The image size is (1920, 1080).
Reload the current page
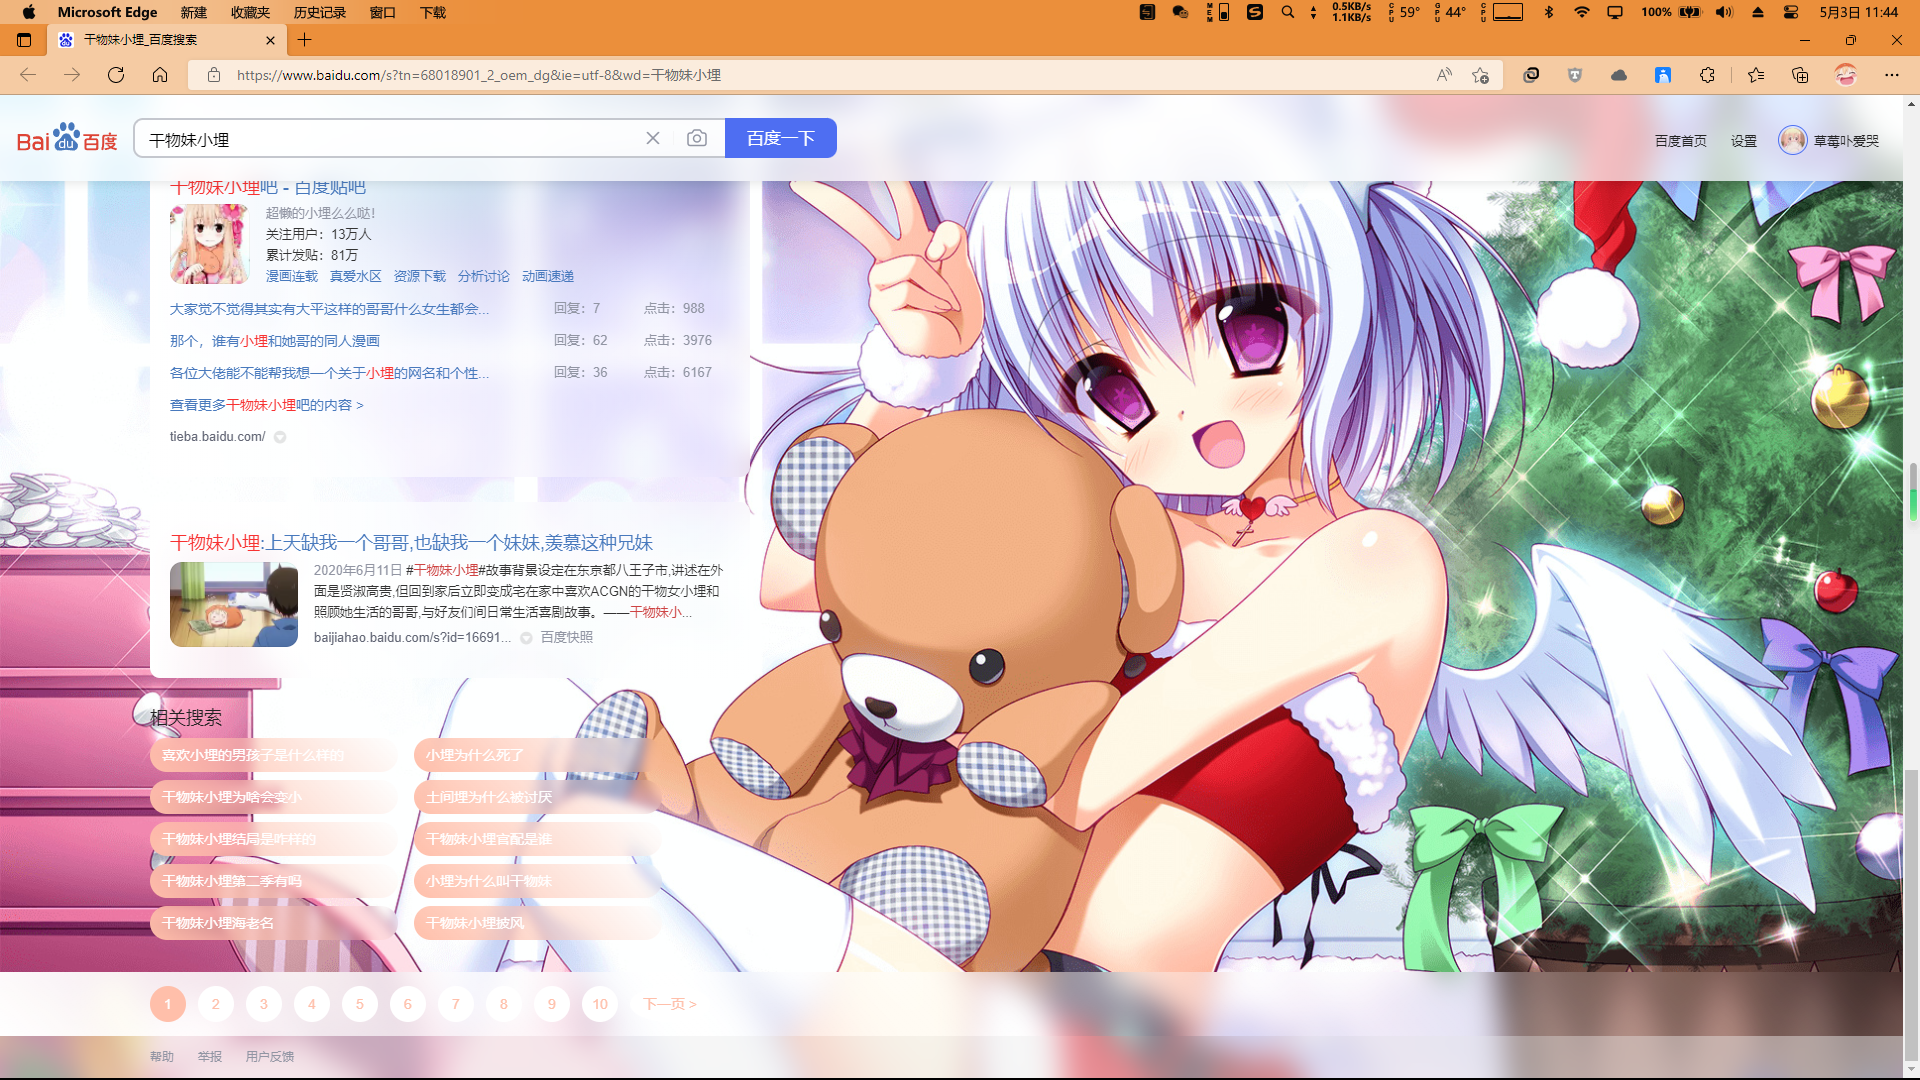coord(116,75)
